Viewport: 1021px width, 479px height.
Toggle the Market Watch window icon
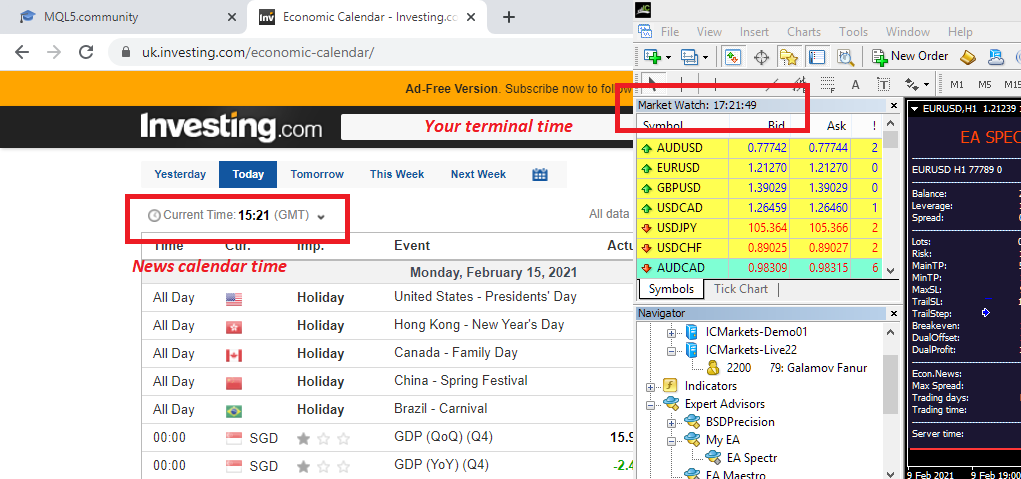pos(733,57)
